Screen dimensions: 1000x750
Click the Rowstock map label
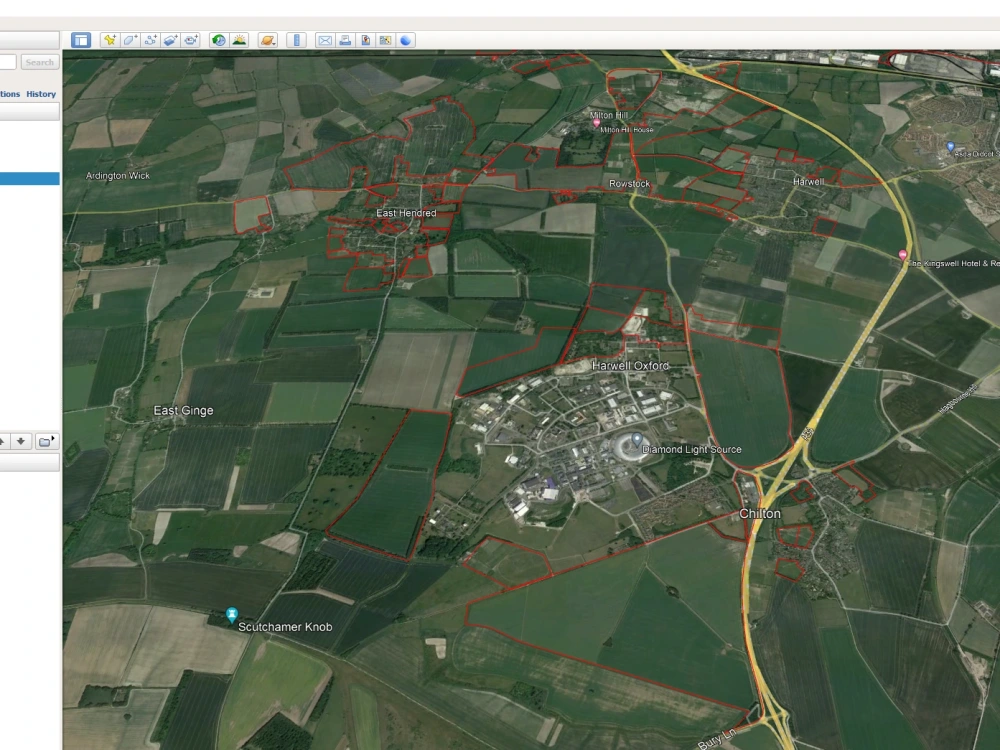[629, 184]
